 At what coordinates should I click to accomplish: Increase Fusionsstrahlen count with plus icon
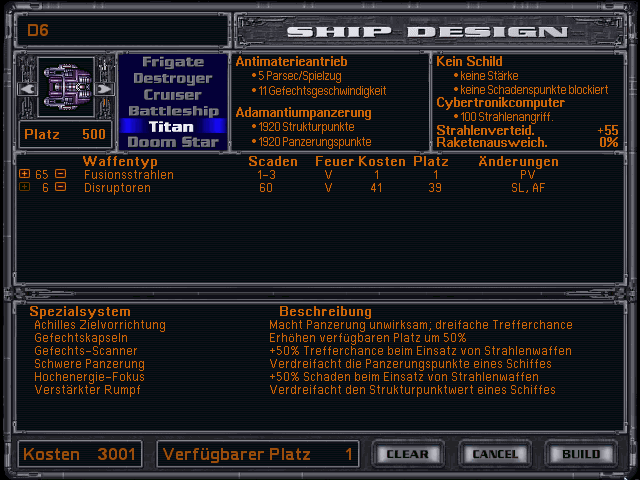[x=24, y=174]
